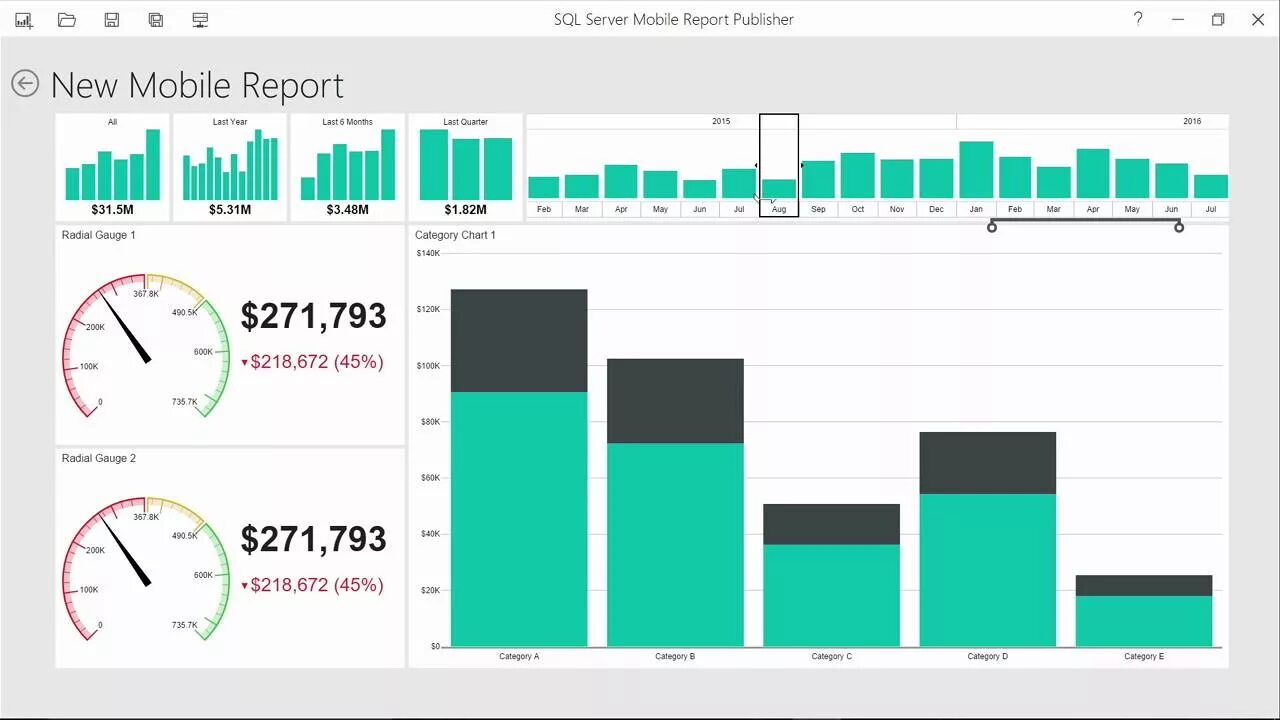Open Help with the question mark
Image resolution: width=1280 pixels, height=720 pixels.
[x=1138, y=19]
